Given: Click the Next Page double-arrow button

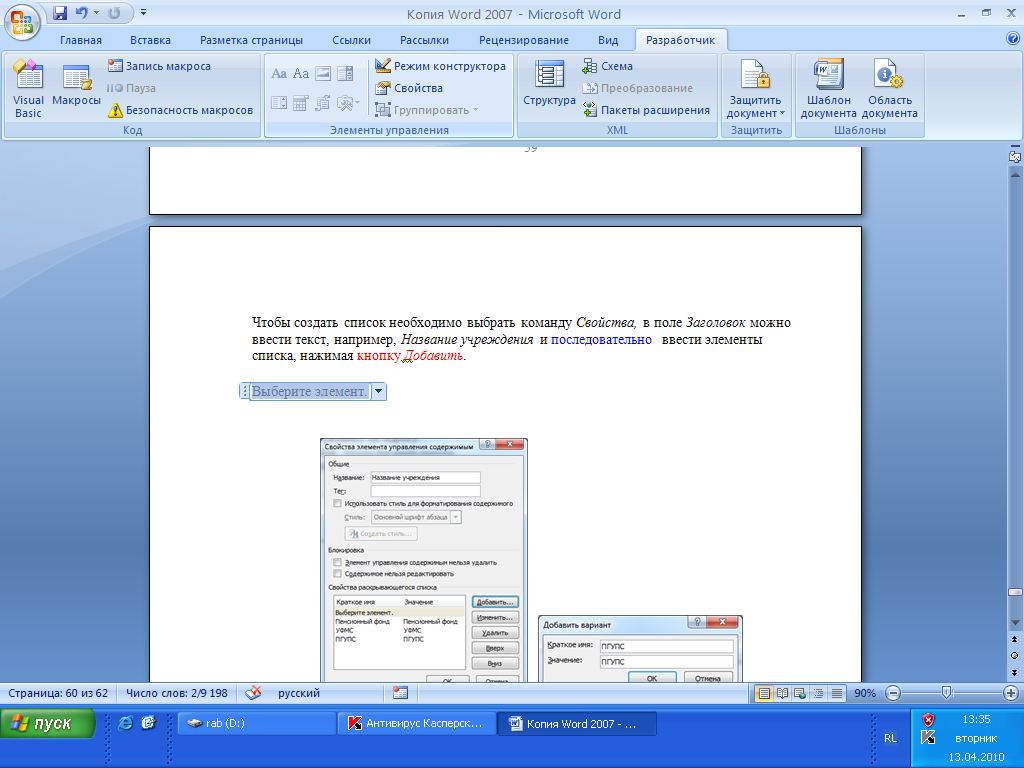Looking at the screenshot, I should point(1015,673).
